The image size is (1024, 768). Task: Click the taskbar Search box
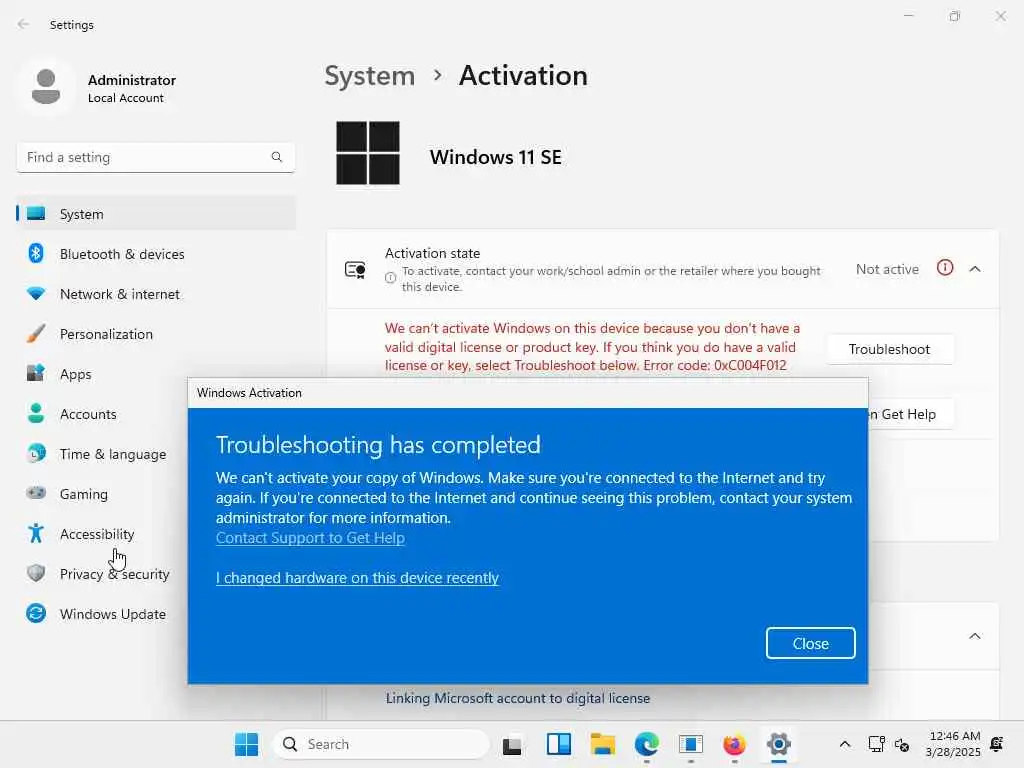tap(381, 744)
